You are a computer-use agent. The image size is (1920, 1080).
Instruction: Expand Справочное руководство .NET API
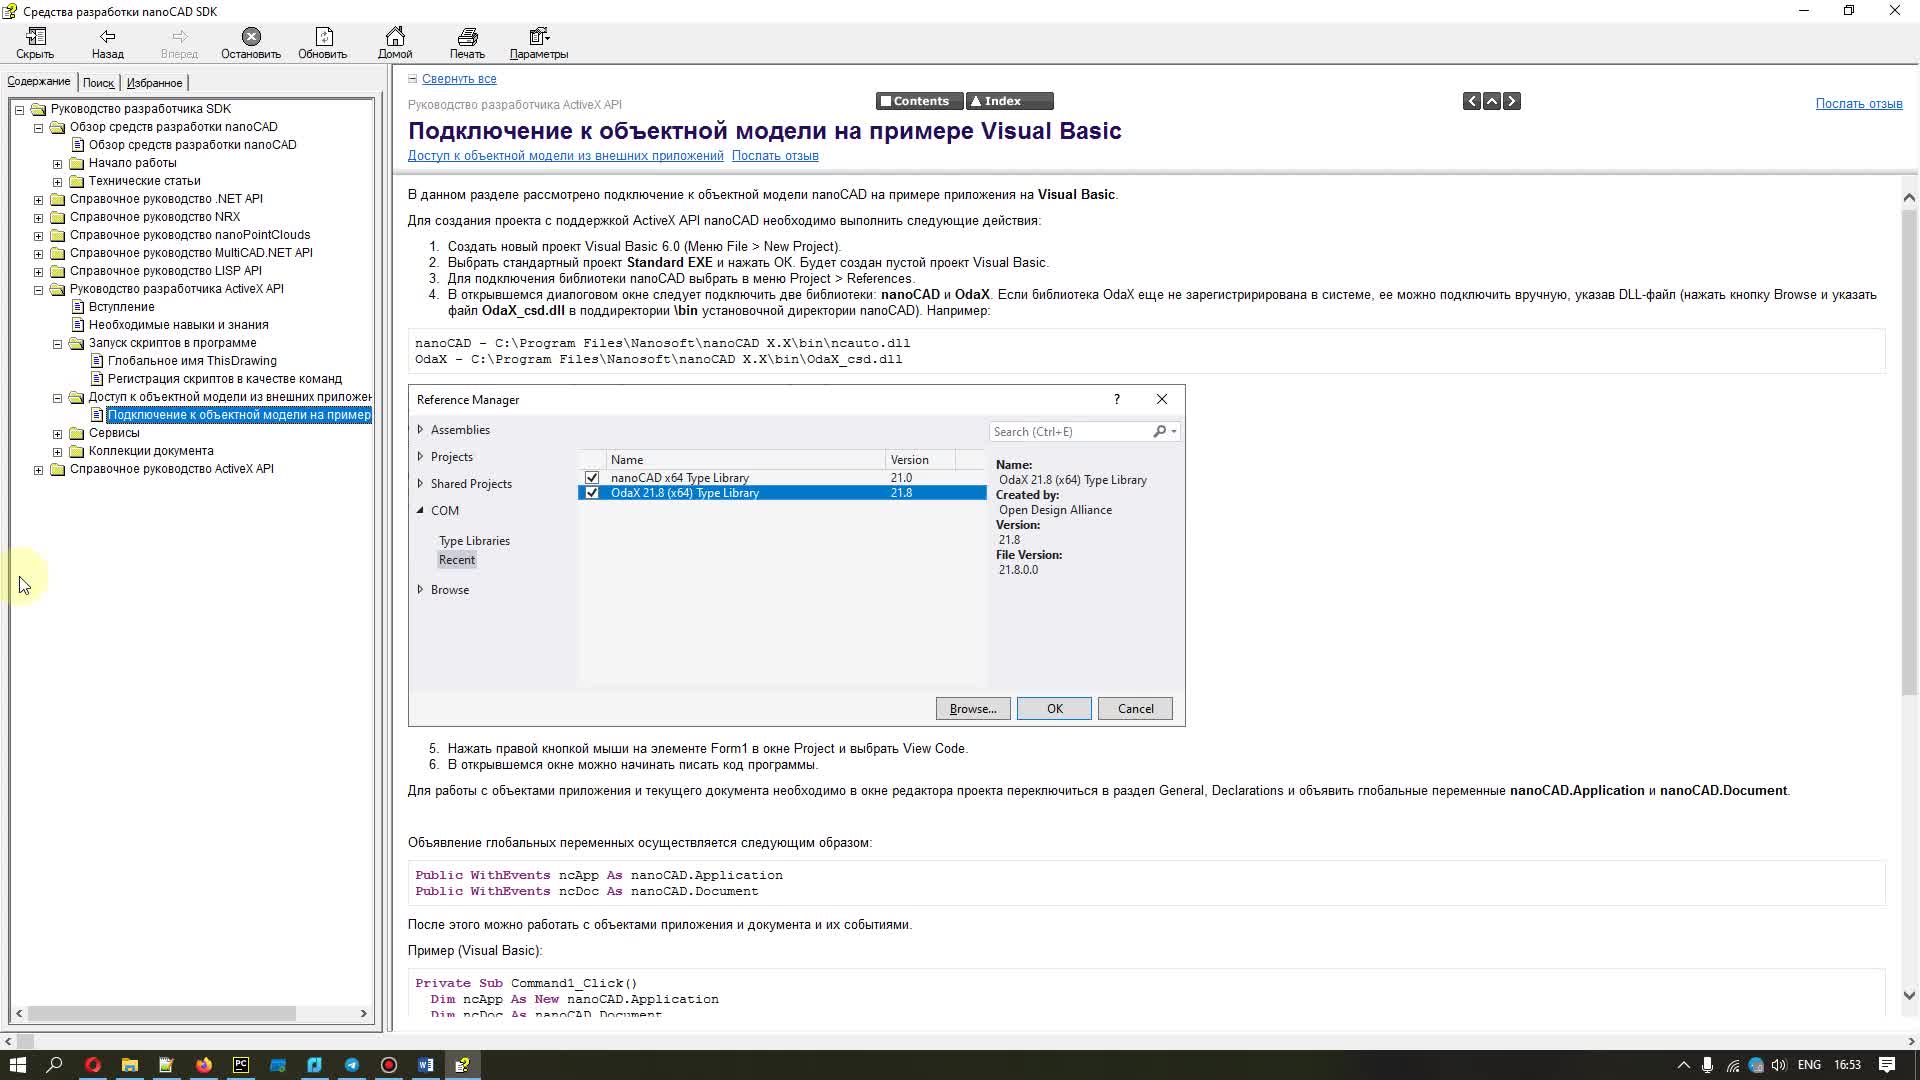point(39,199)
